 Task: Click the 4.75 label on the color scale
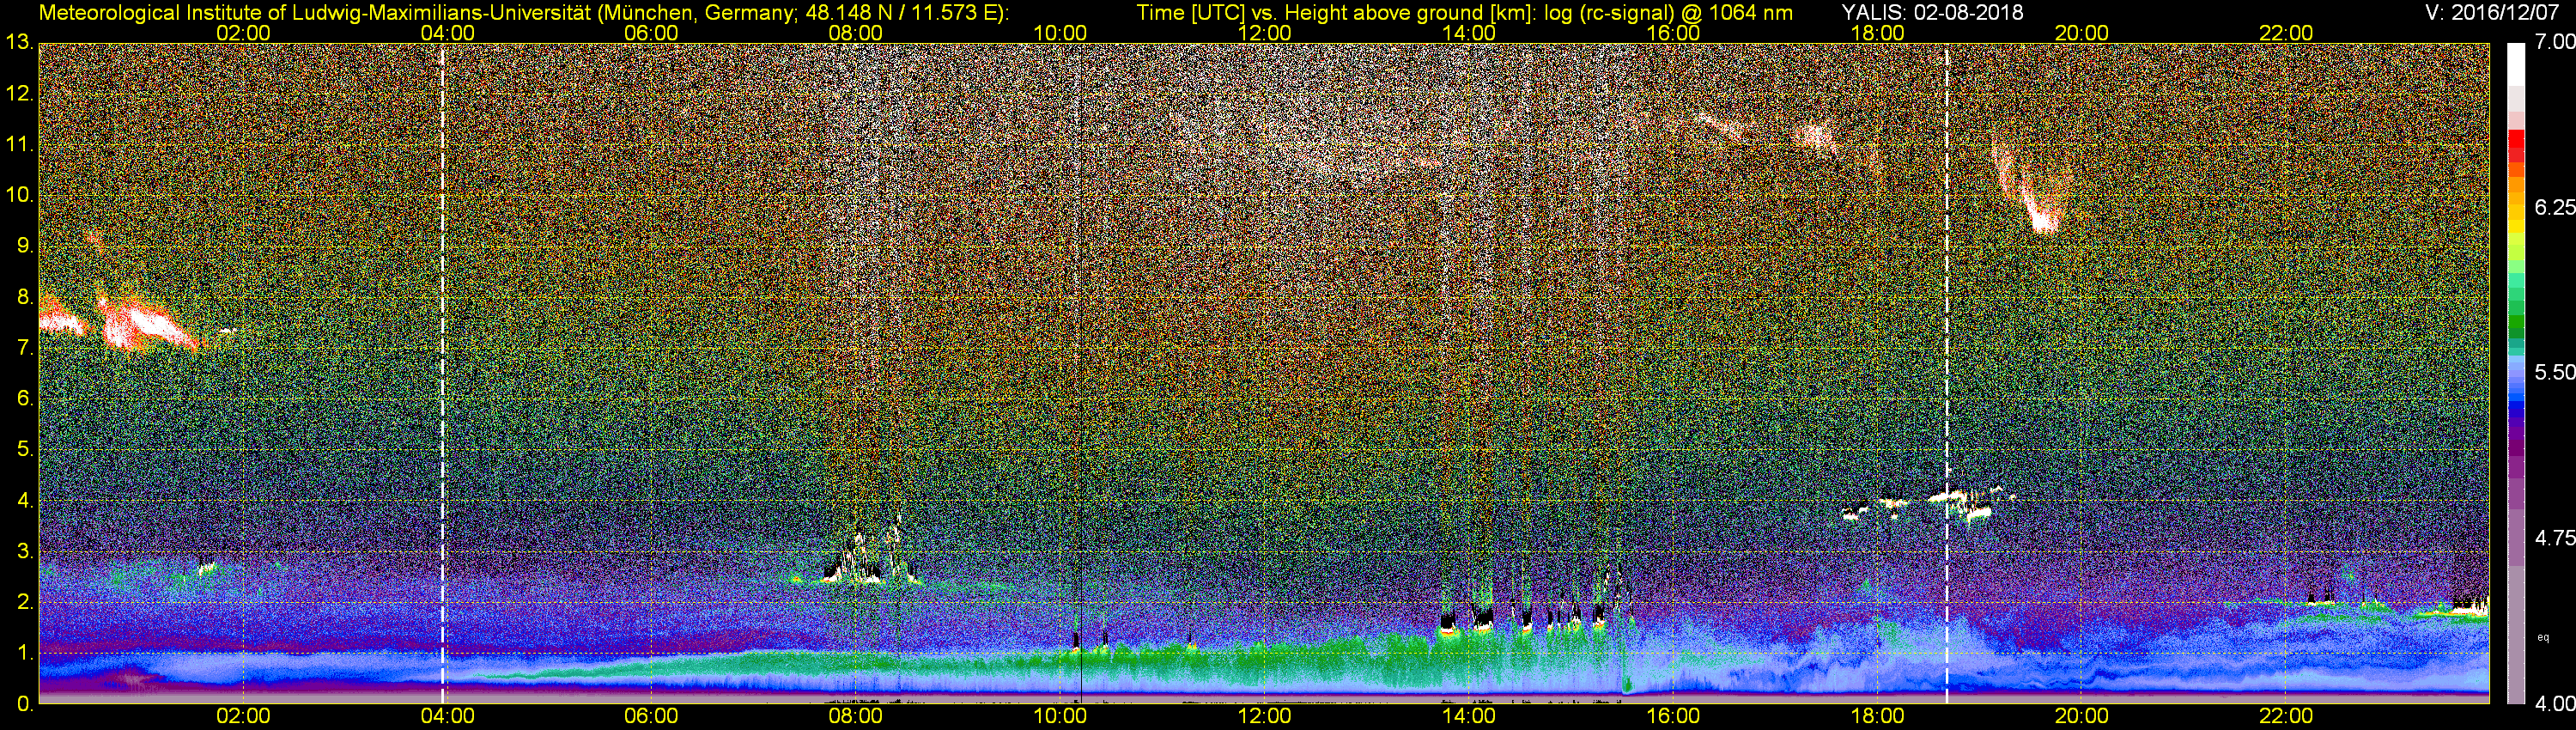click(x=2554, y=538)
